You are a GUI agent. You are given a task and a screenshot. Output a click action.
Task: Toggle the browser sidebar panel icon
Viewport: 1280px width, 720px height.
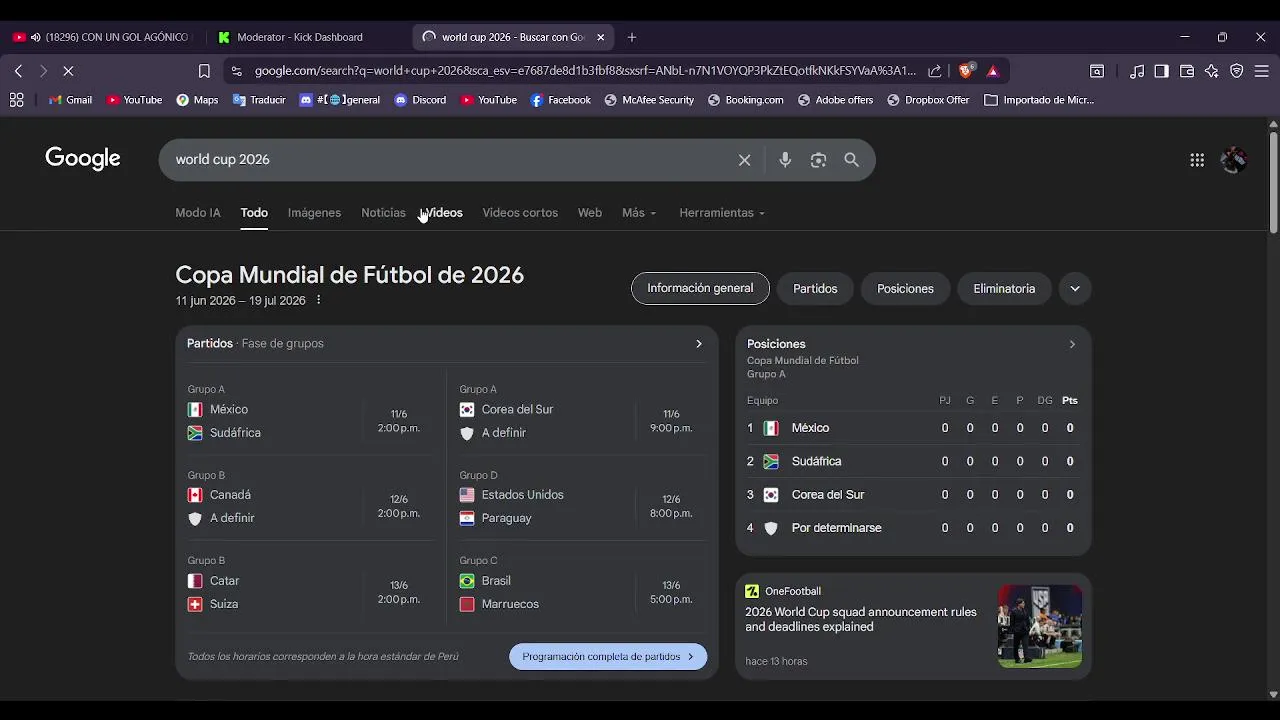pos(1161,71)
